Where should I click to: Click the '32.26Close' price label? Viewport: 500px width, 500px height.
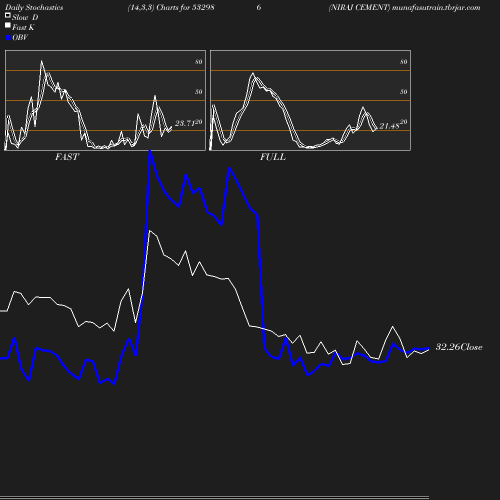click(x=459, y=347)
